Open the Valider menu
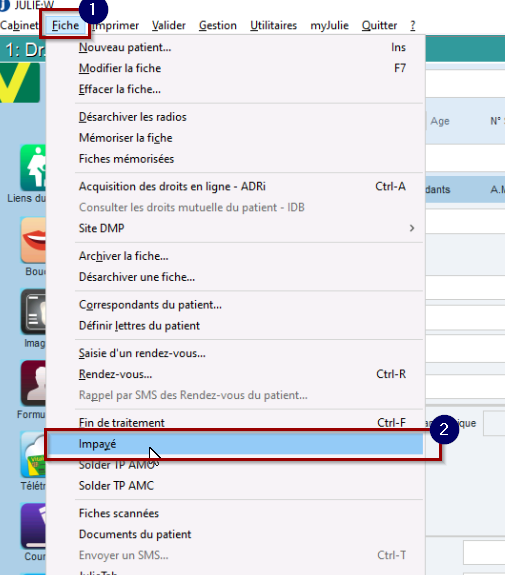The image size is (505, 575). (x=169, y=25)
